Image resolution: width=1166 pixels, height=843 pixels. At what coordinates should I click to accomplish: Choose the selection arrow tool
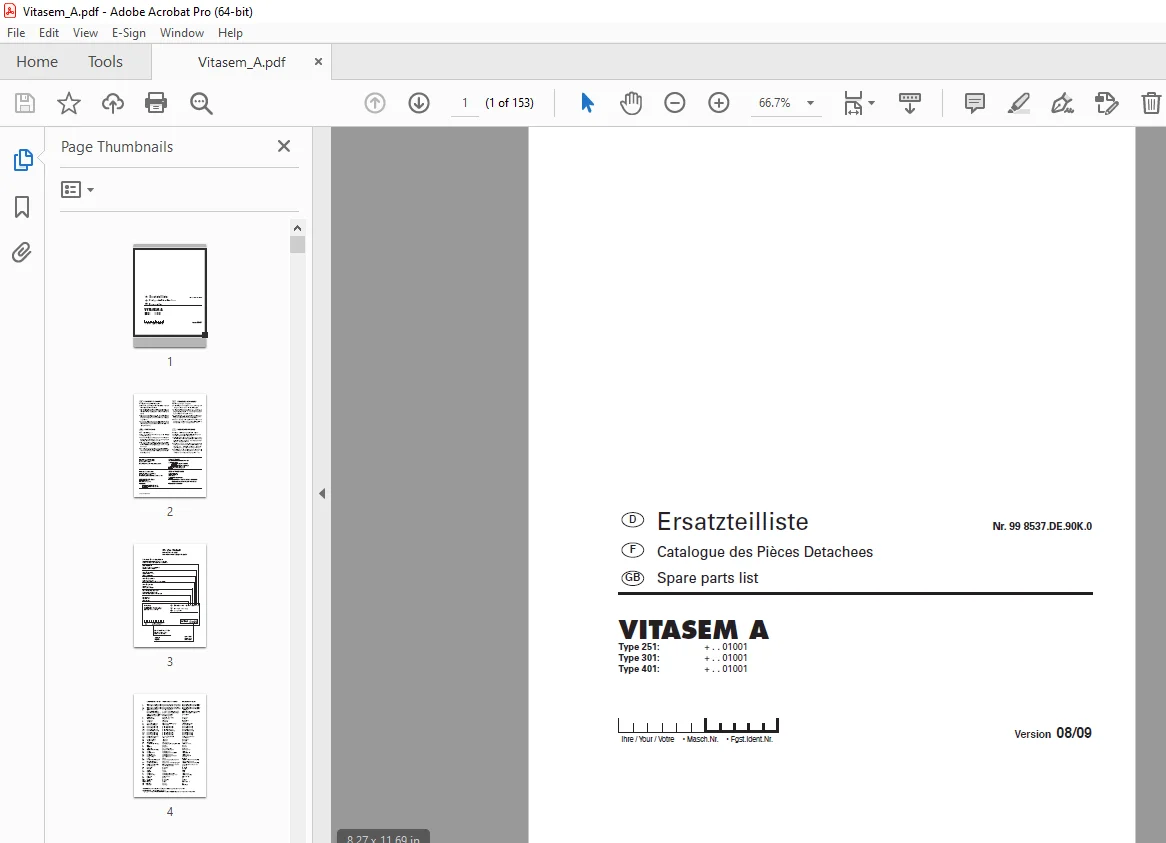click(587, 103)
